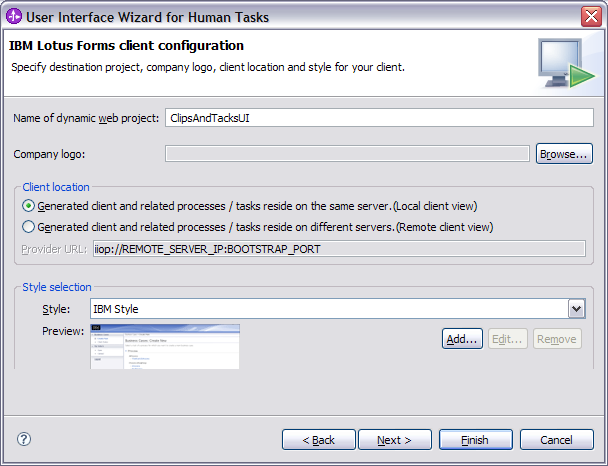Screen dimensions: 608x466
Task: Click the disabled Edit... style button
Action: 508,339
